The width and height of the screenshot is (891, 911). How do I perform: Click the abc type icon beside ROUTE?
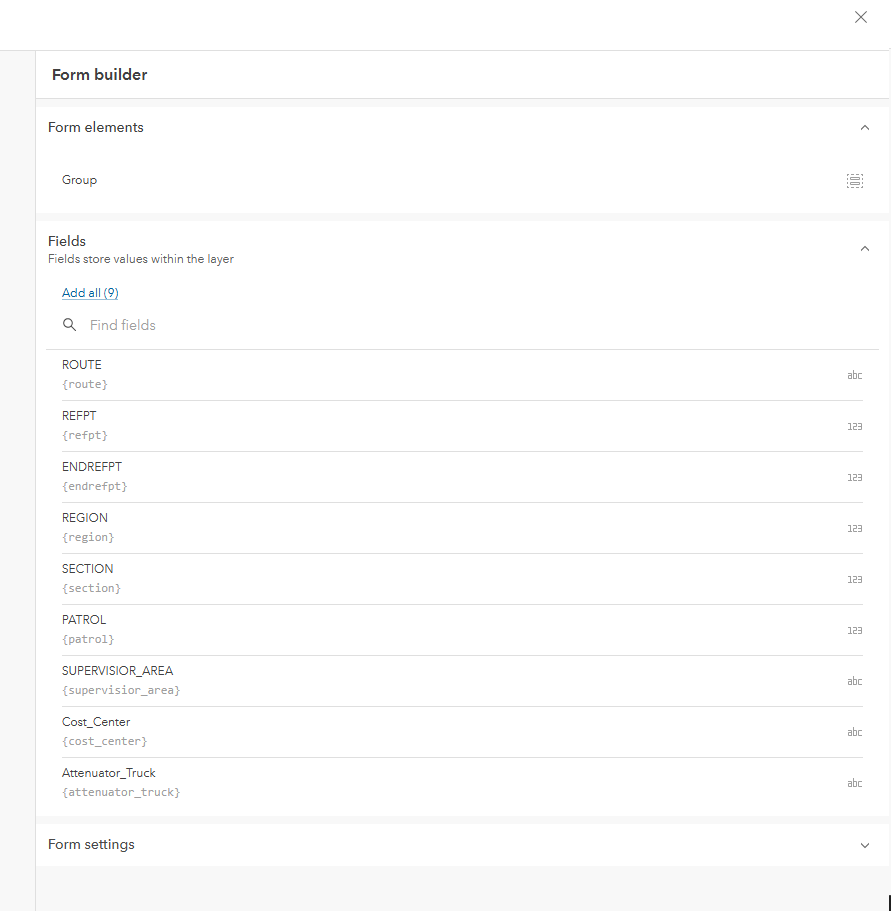pos(855,375)
